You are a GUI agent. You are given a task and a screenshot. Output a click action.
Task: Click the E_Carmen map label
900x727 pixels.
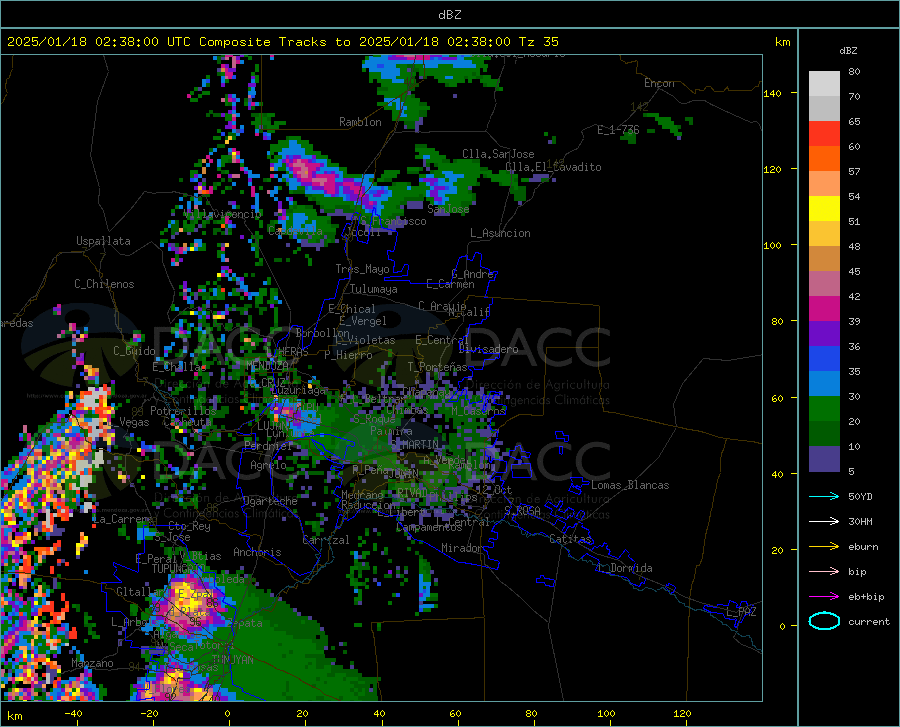(x=450, y=283)
